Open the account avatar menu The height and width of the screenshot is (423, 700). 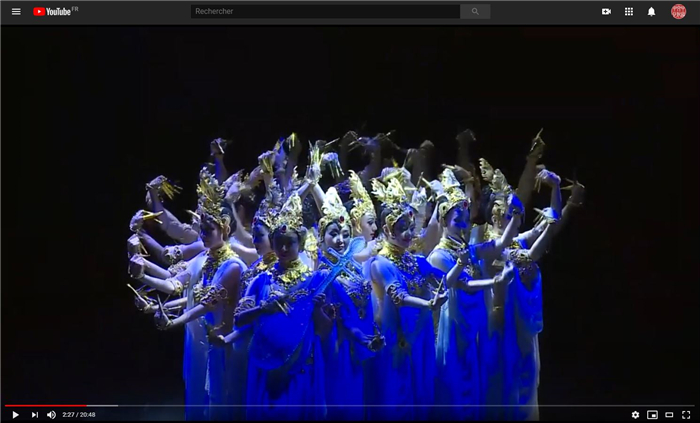pyautogui.click(x=678, y=12)
